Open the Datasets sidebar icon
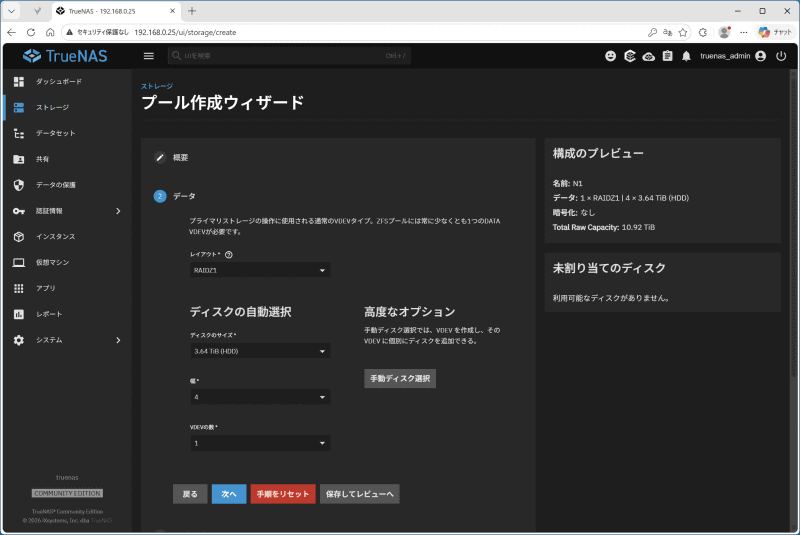This screenshot has width=800, height=535. click(x=19, y=133)
